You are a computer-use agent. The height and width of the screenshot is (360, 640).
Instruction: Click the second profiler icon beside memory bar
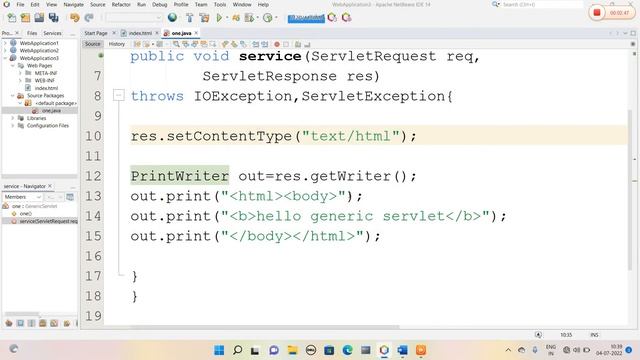pos(347,18)
